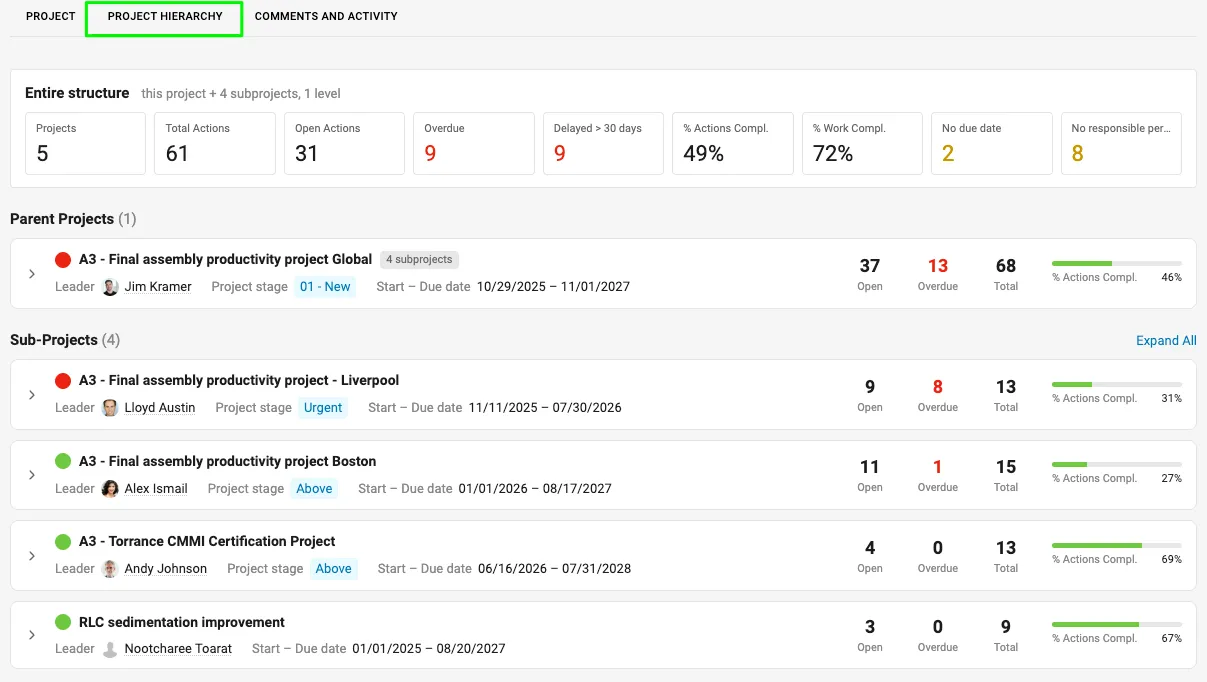
Task: Click the red status dot on Global project
Action: click(x=63, y=260)
